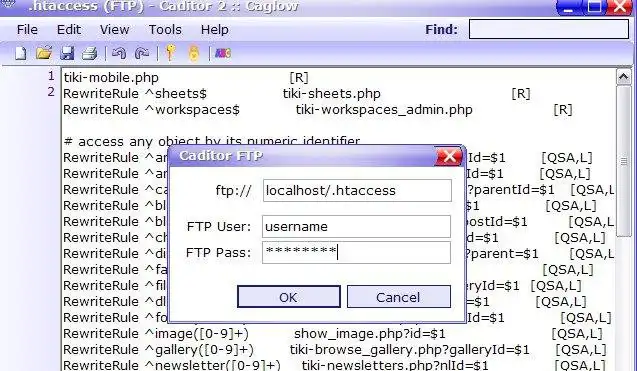Minimize the Caditor main window

[x=569, y=7]
